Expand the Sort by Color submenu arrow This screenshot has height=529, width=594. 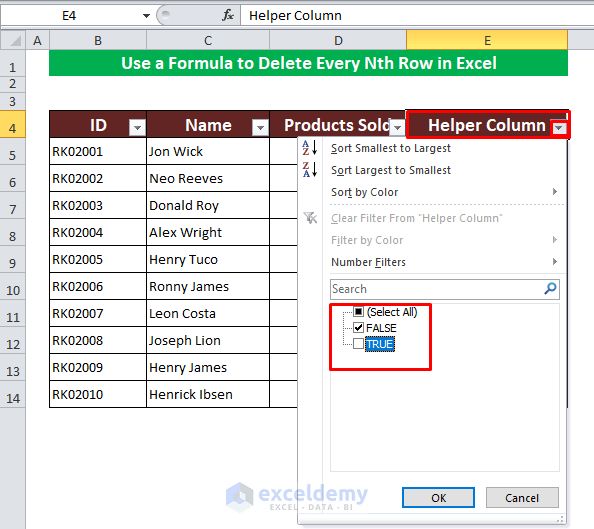pyautogui.click(x=555, y=191)
